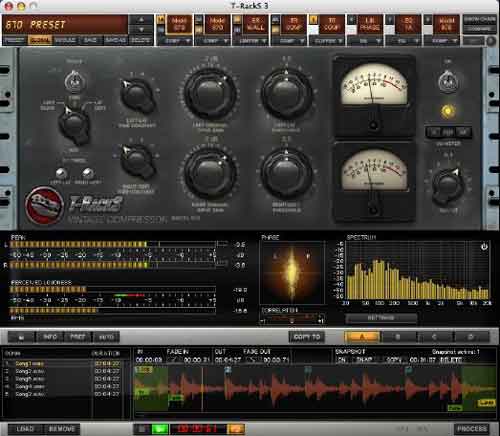The width and height of the screenshot is (500, 436).
Task: Click the REMOVE button
Action: (62, 429)
